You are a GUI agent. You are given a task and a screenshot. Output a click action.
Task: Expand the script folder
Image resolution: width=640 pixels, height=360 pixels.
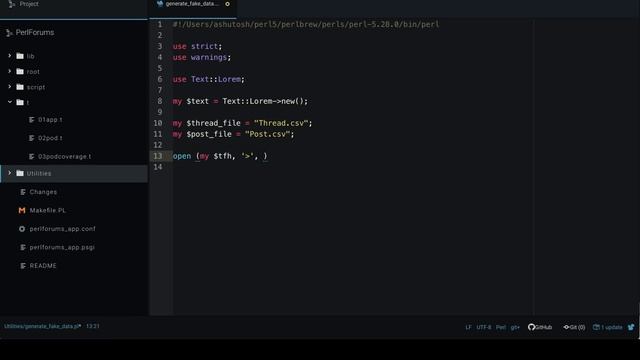[x=9, y=87]
